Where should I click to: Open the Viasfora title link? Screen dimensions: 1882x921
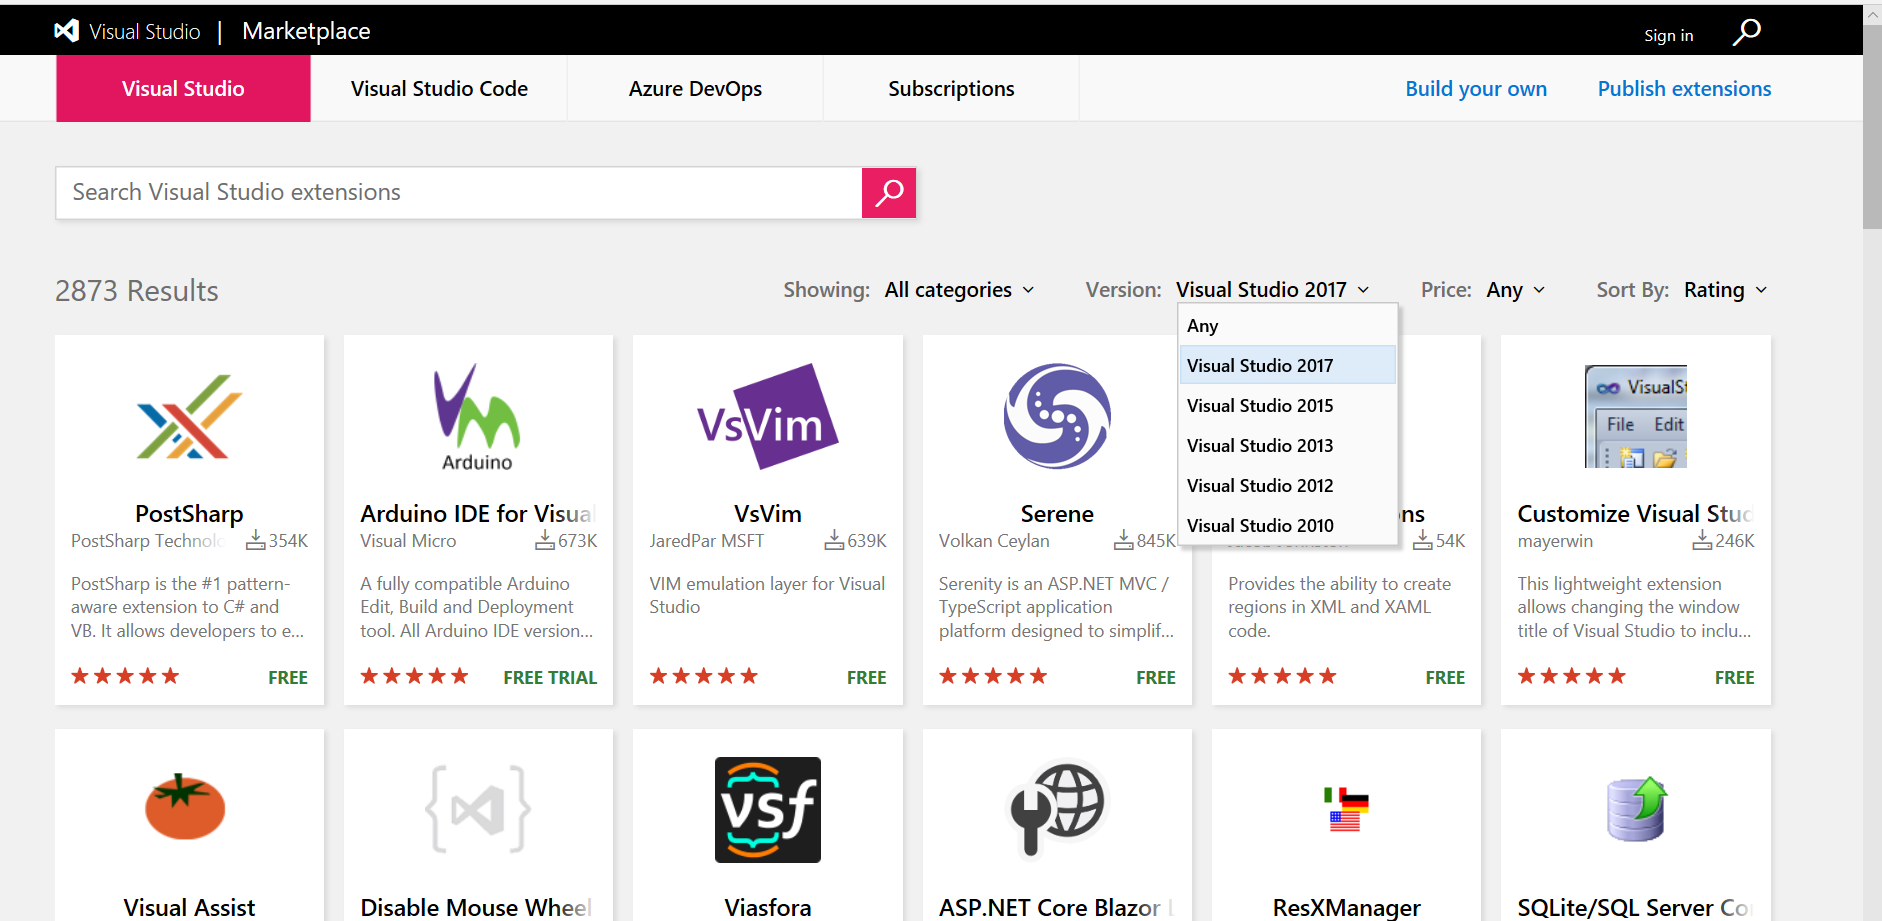(768, 907)
